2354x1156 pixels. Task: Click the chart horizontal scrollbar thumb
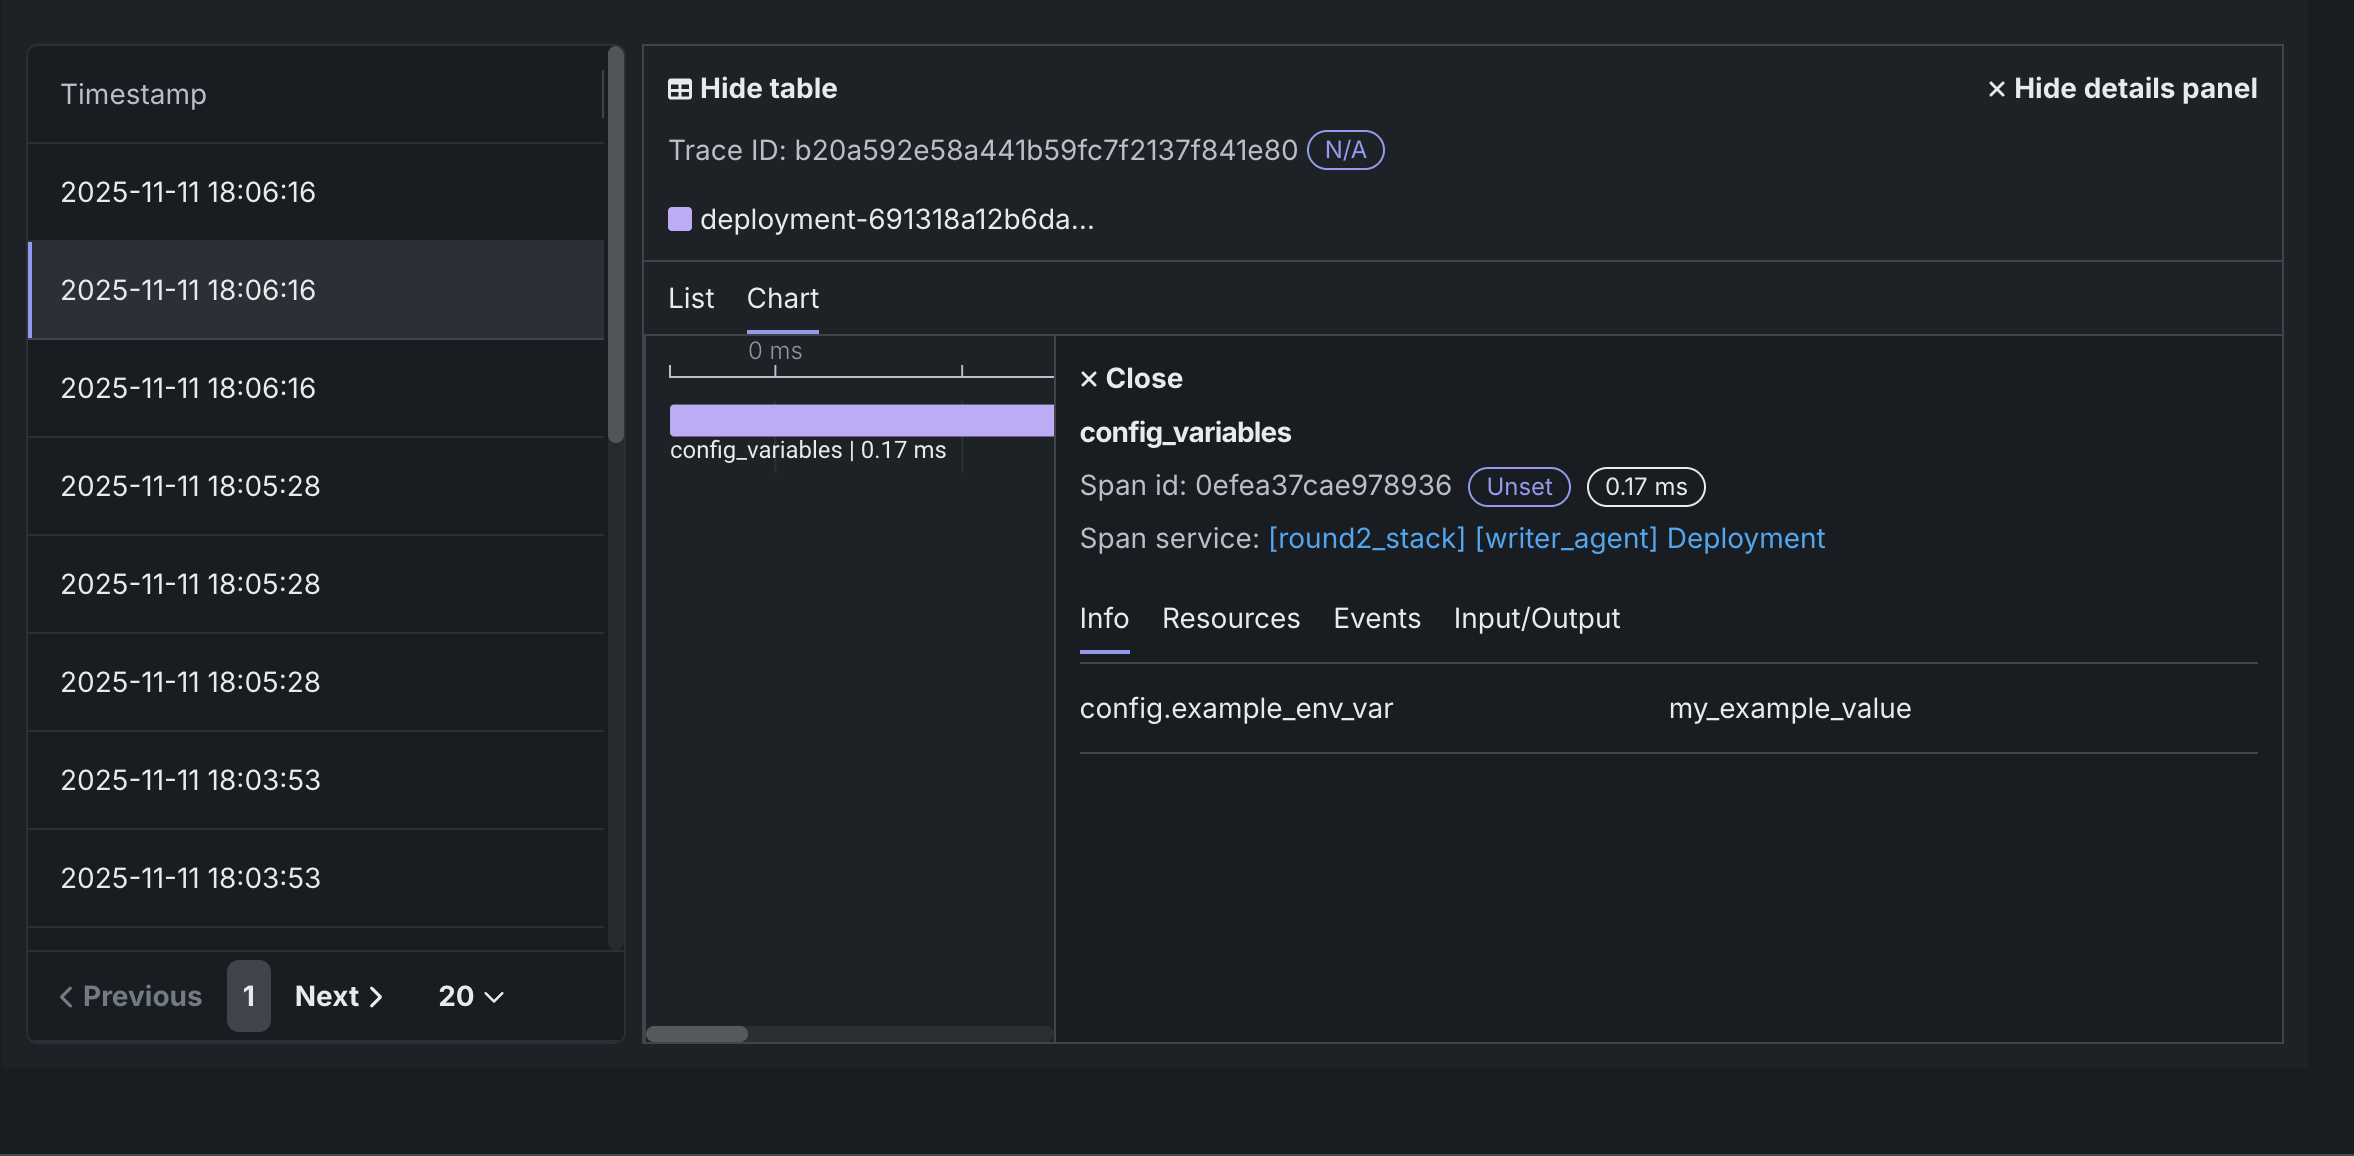point(697,1034)
